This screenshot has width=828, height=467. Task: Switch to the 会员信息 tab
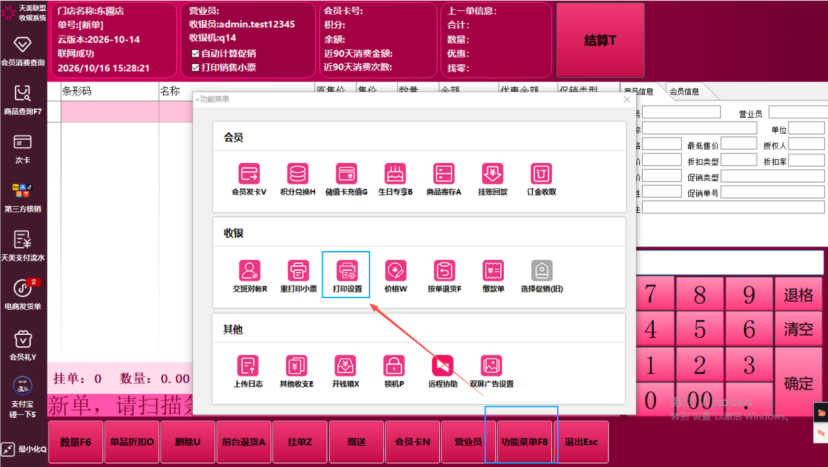[684, 91]
